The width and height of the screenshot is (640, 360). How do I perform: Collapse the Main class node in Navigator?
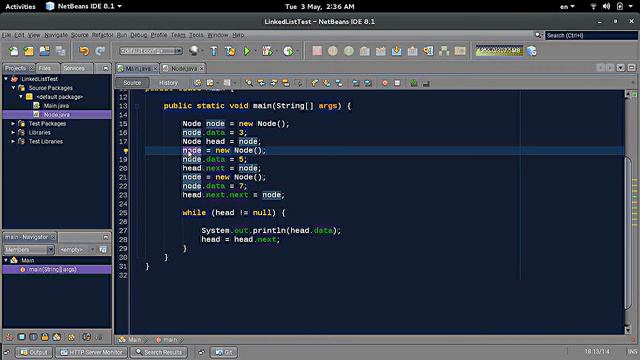click(x=6, y=260)
